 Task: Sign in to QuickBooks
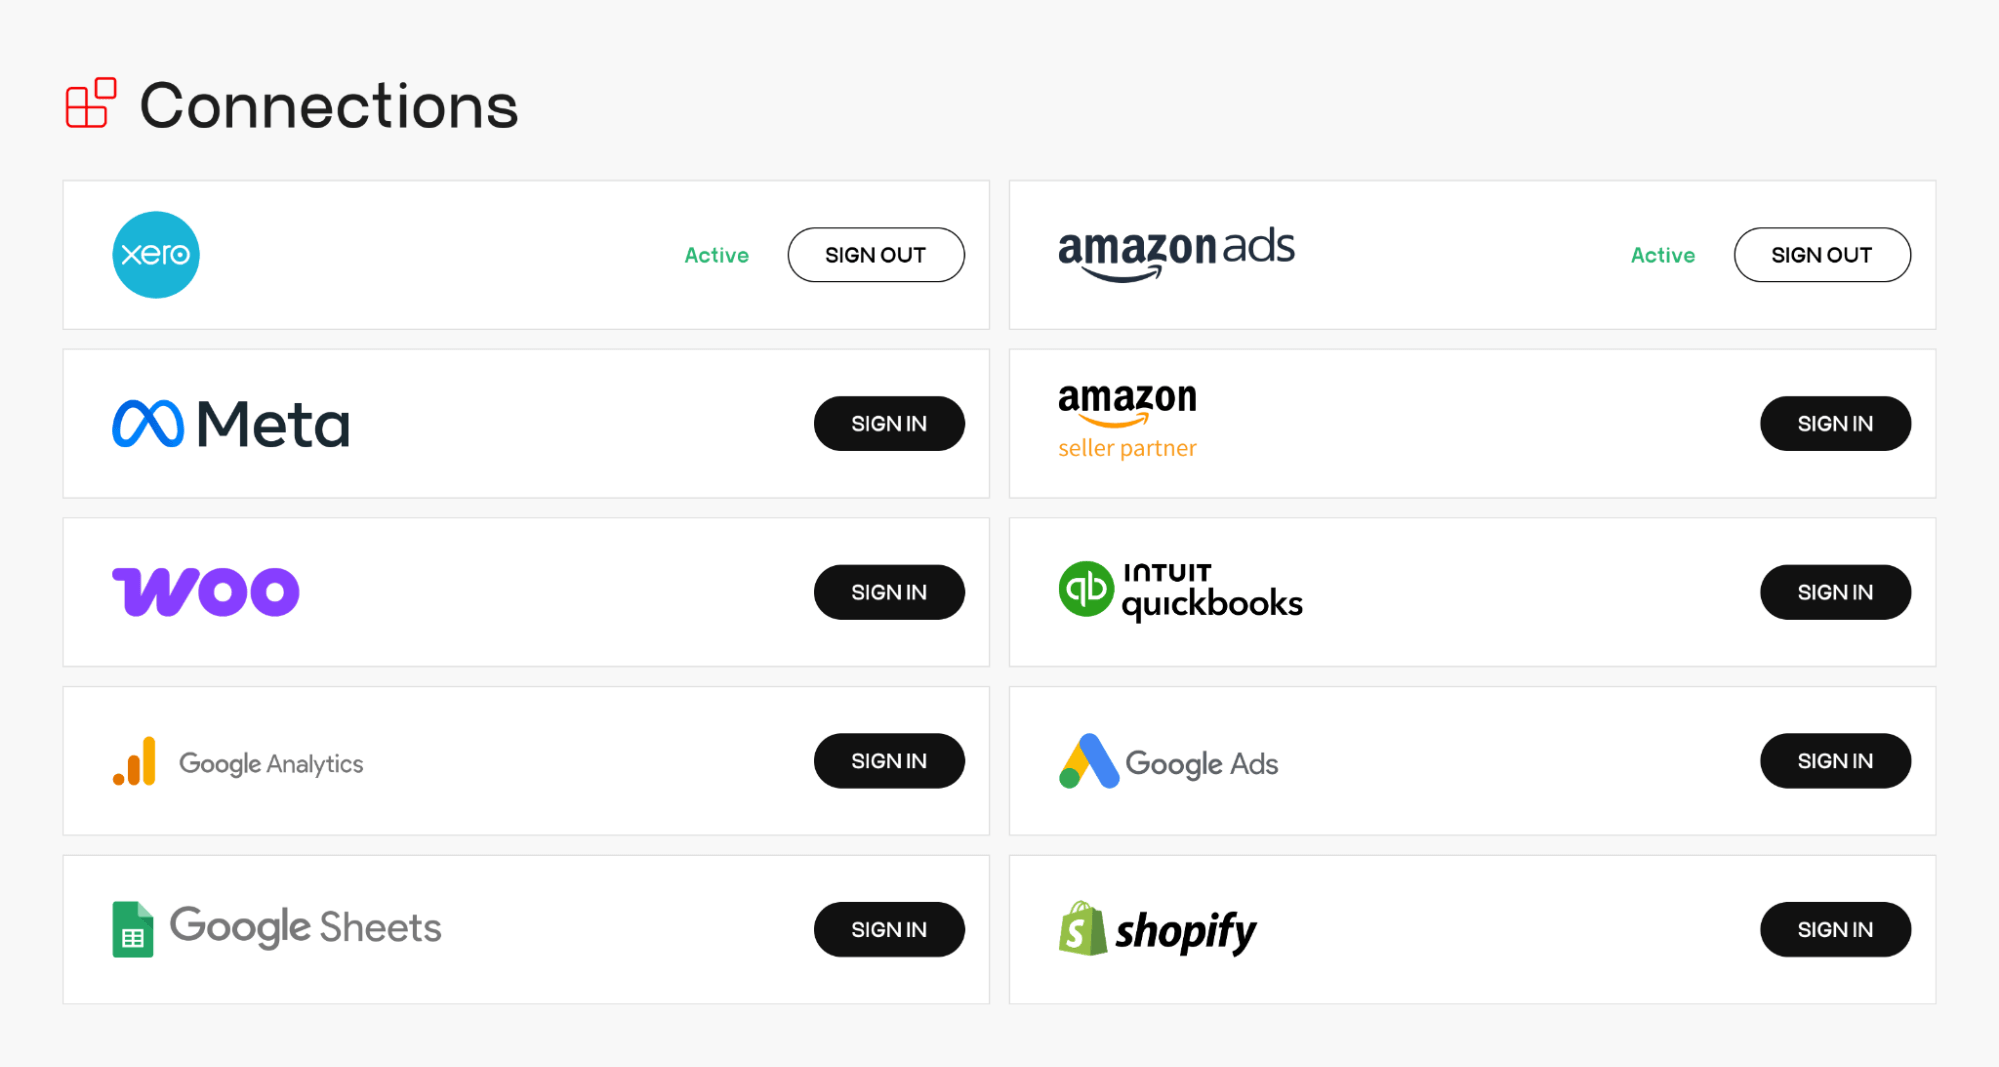click(1835, 591)
